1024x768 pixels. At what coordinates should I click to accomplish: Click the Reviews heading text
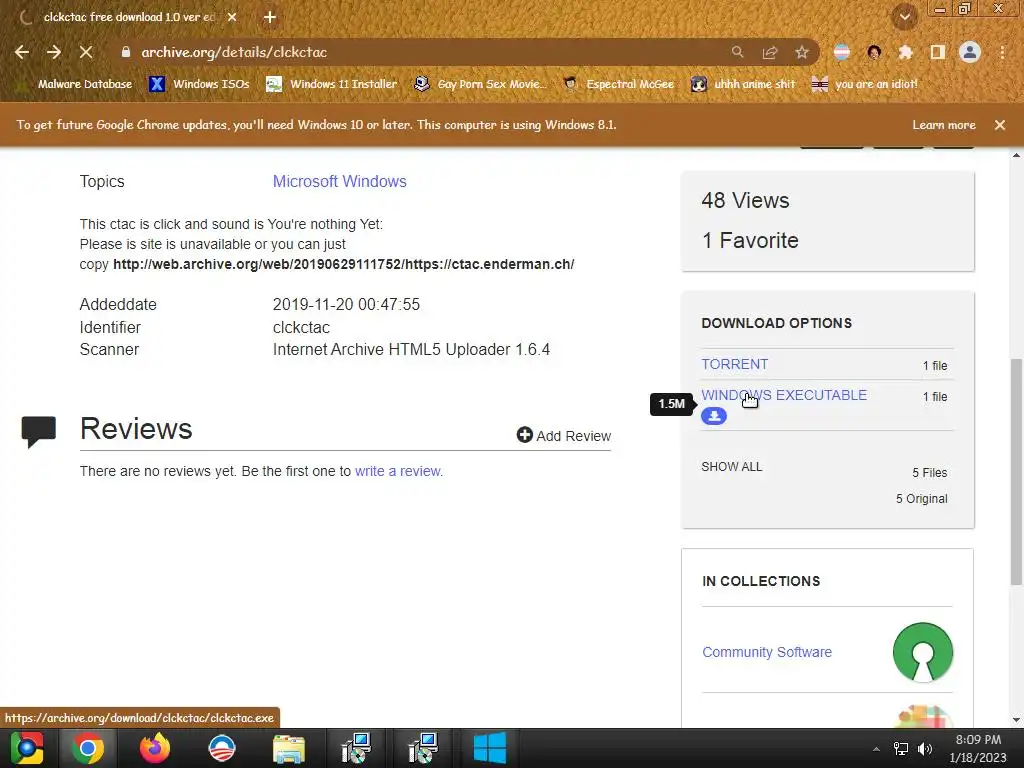tap(136, 429)
